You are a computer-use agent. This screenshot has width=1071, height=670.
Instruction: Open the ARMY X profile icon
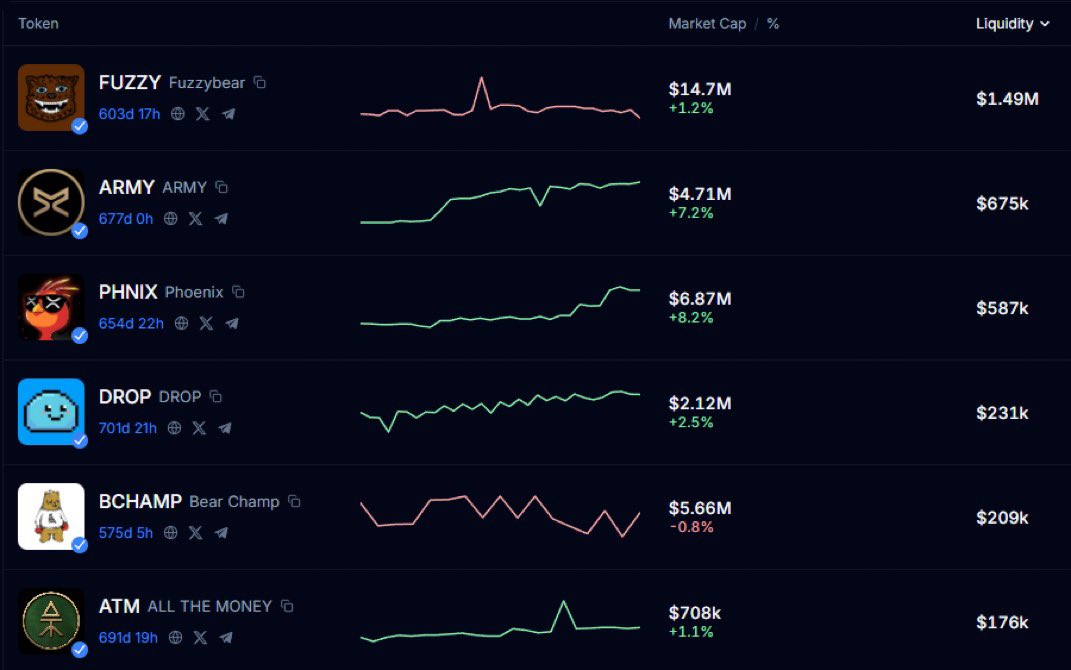point(195,219)
